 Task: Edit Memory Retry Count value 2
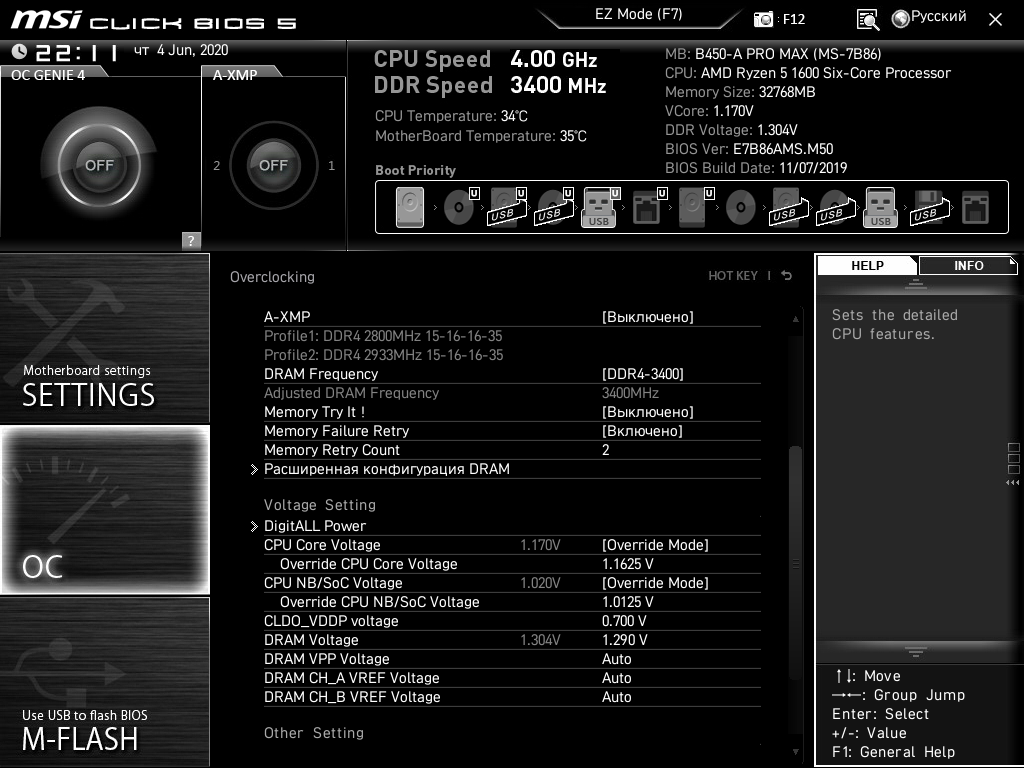coord(605,450)
